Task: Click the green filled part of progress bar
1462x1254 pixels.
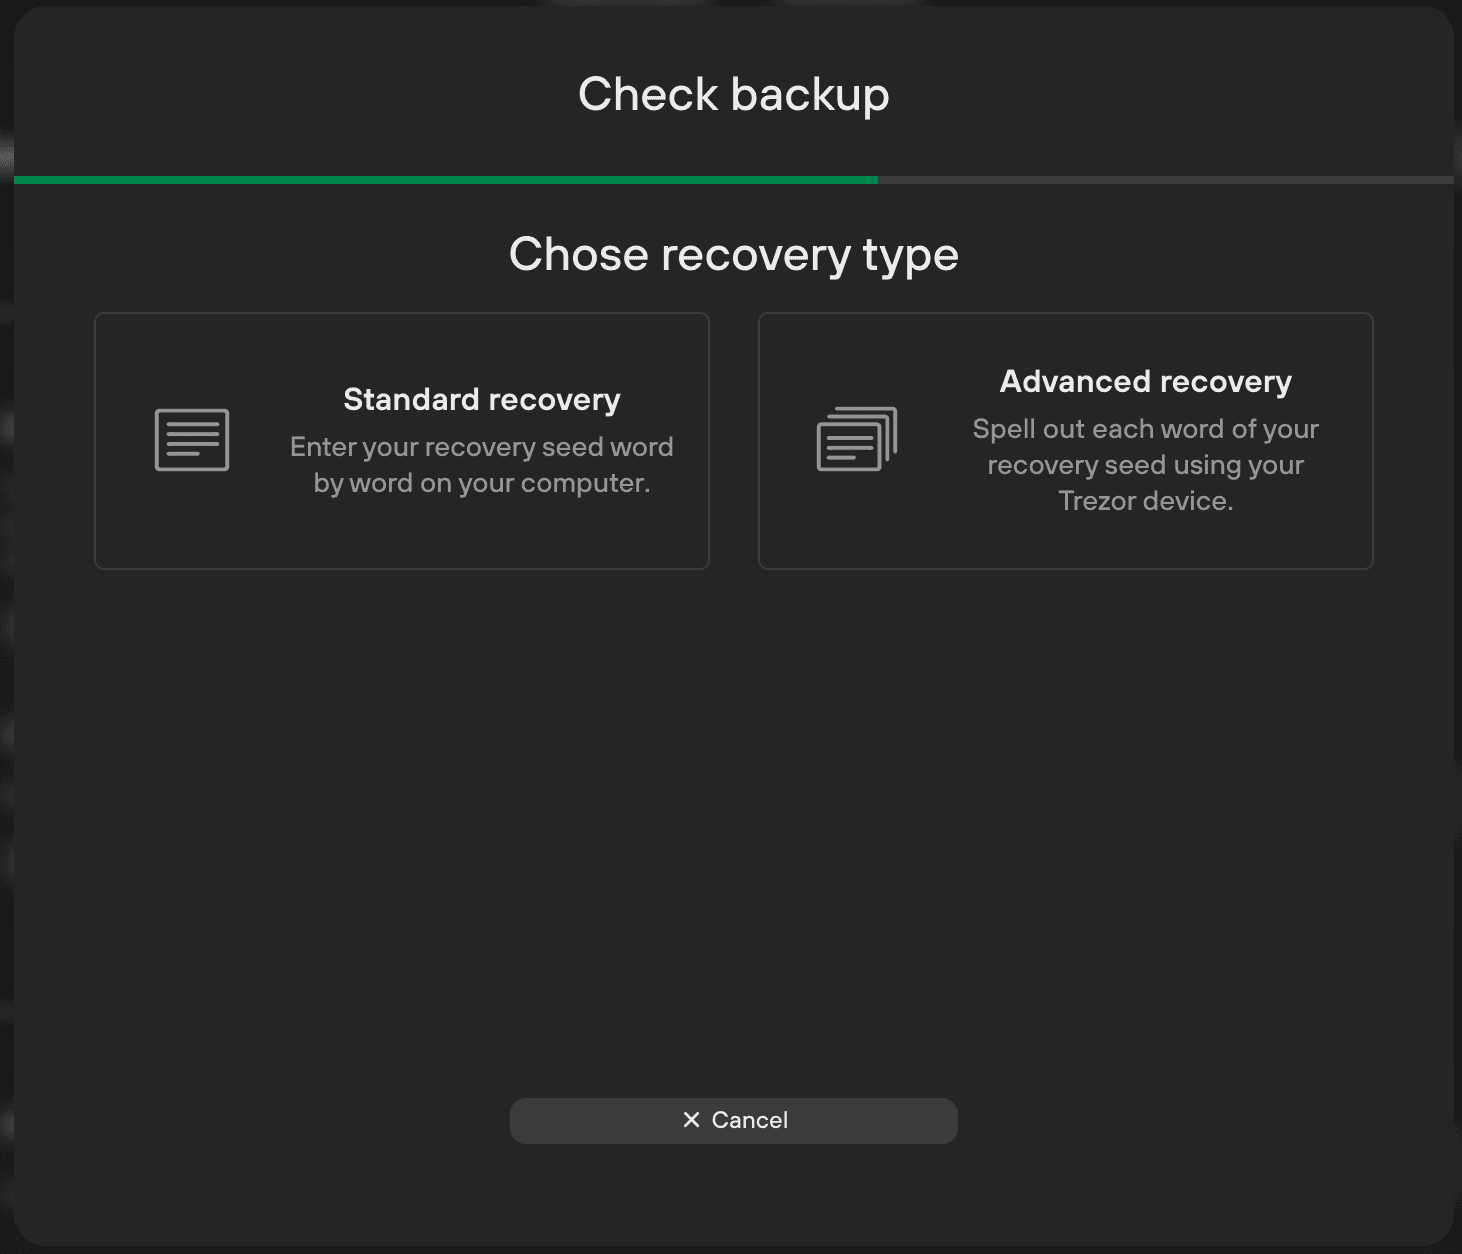Action: pos(446,180)
